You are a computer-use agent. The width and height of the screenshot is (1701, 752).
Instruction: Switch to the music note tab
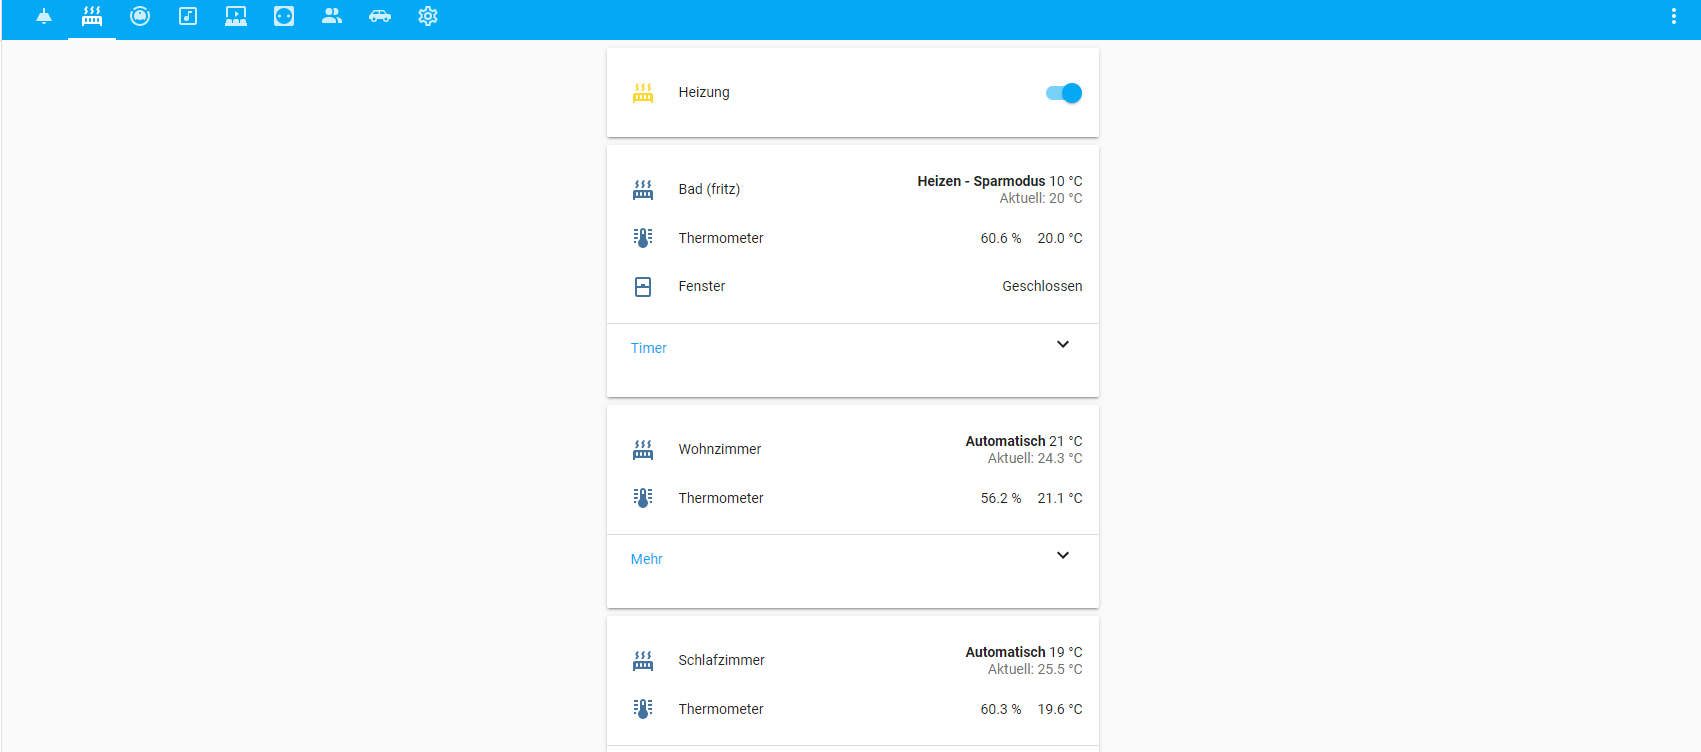pos(188,16)
